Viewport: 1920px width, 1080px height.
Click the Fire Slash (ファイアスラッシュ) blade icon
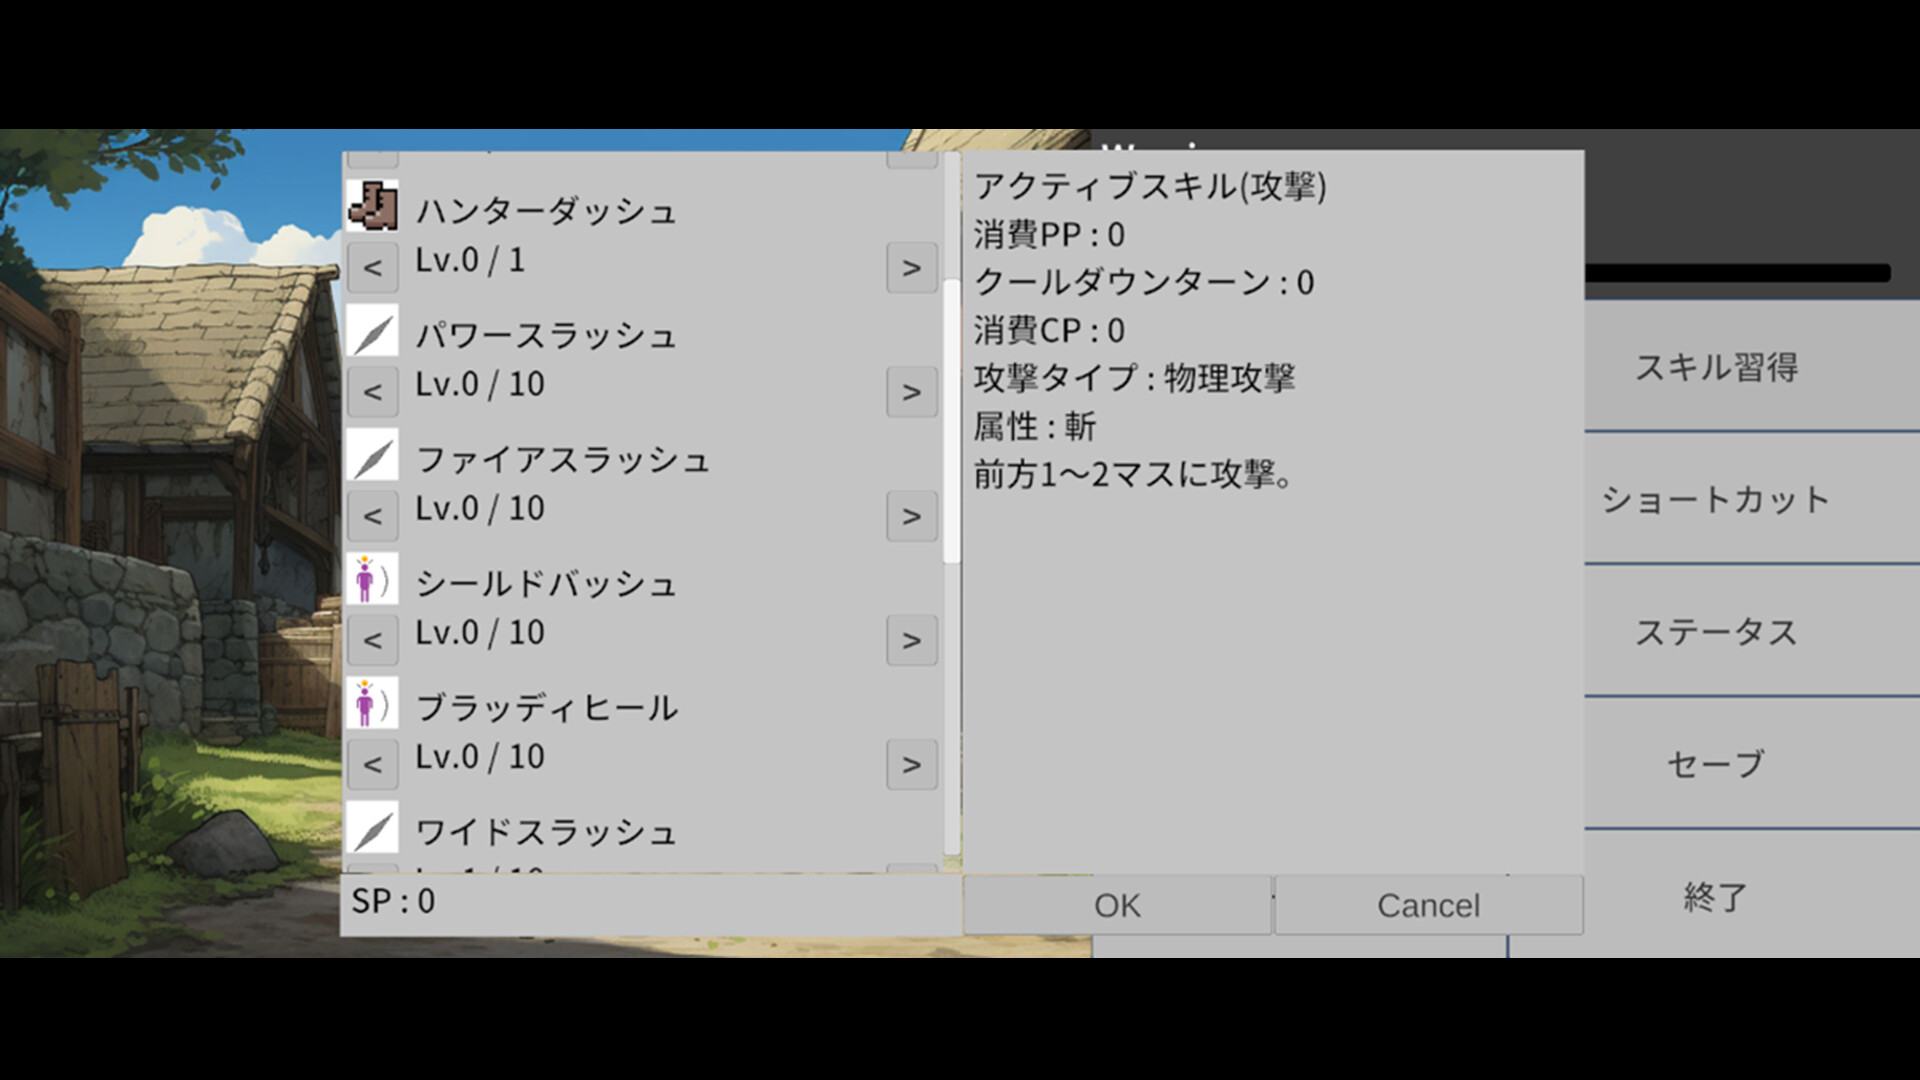[x=372, y=455]
